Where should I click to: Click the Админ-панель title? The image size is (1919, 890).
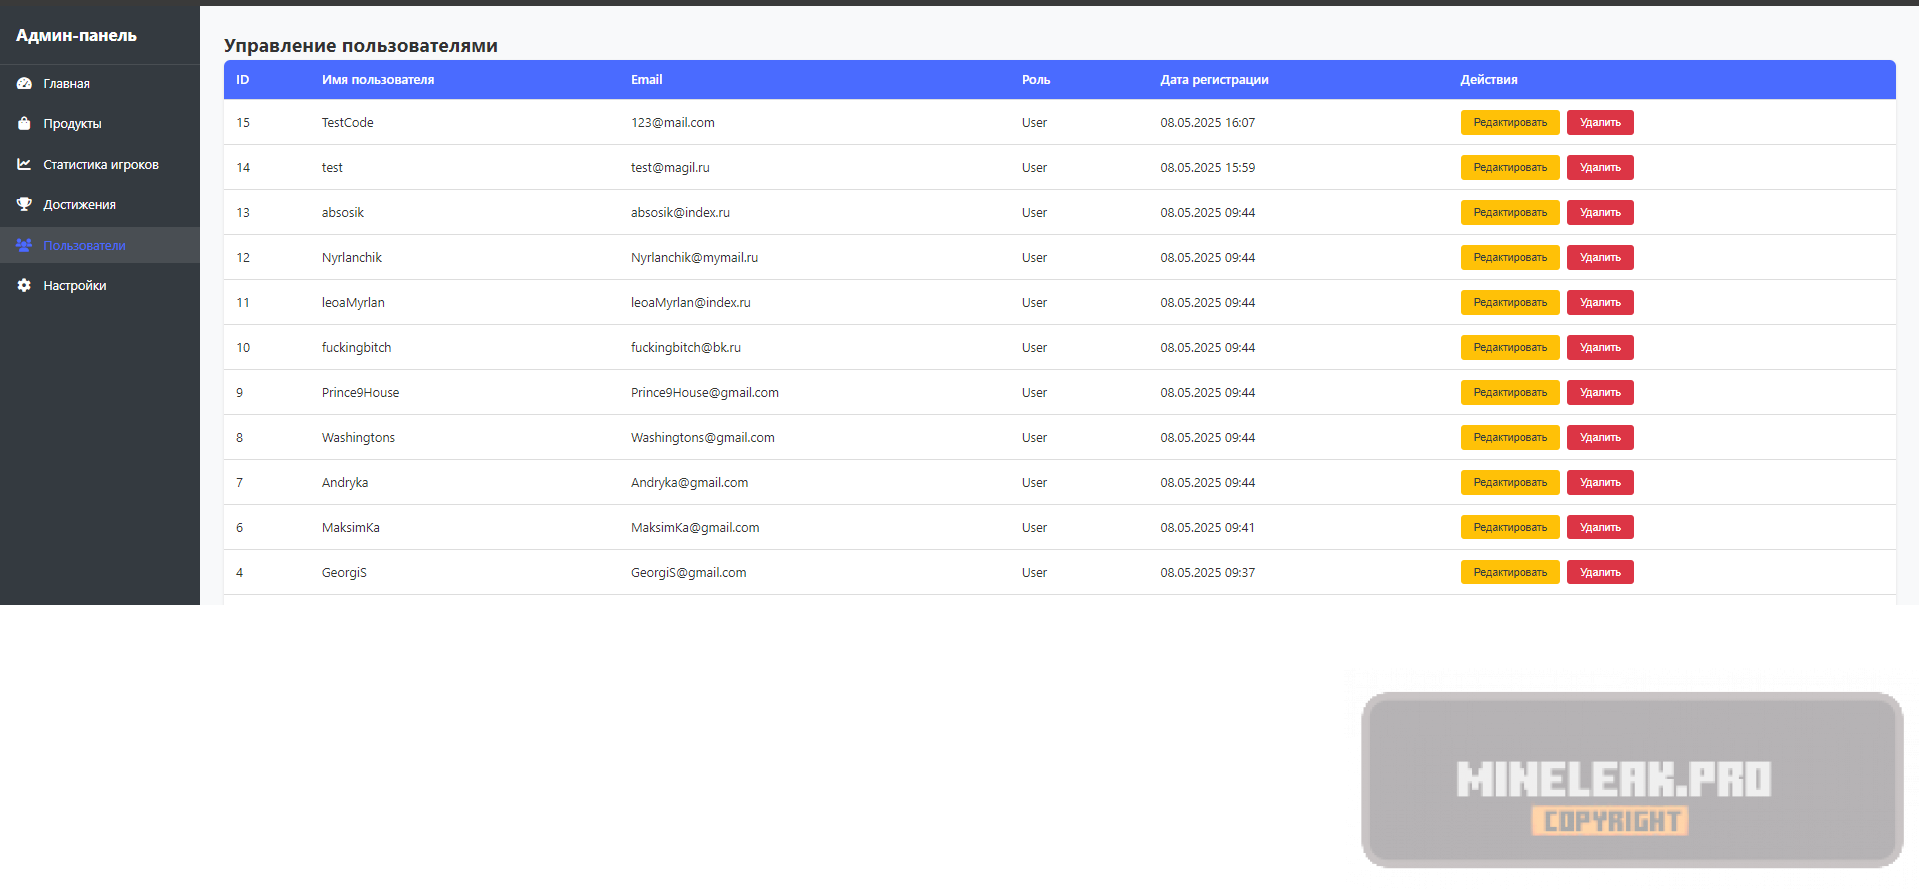pyautogui.click(x=76, y=35)
